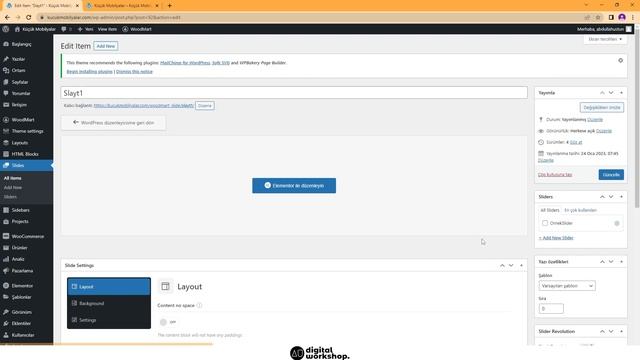The height and width of the screenshot is (360, 640).
Task: Select Add New under Slides
Action: click(x=13, y=187)
